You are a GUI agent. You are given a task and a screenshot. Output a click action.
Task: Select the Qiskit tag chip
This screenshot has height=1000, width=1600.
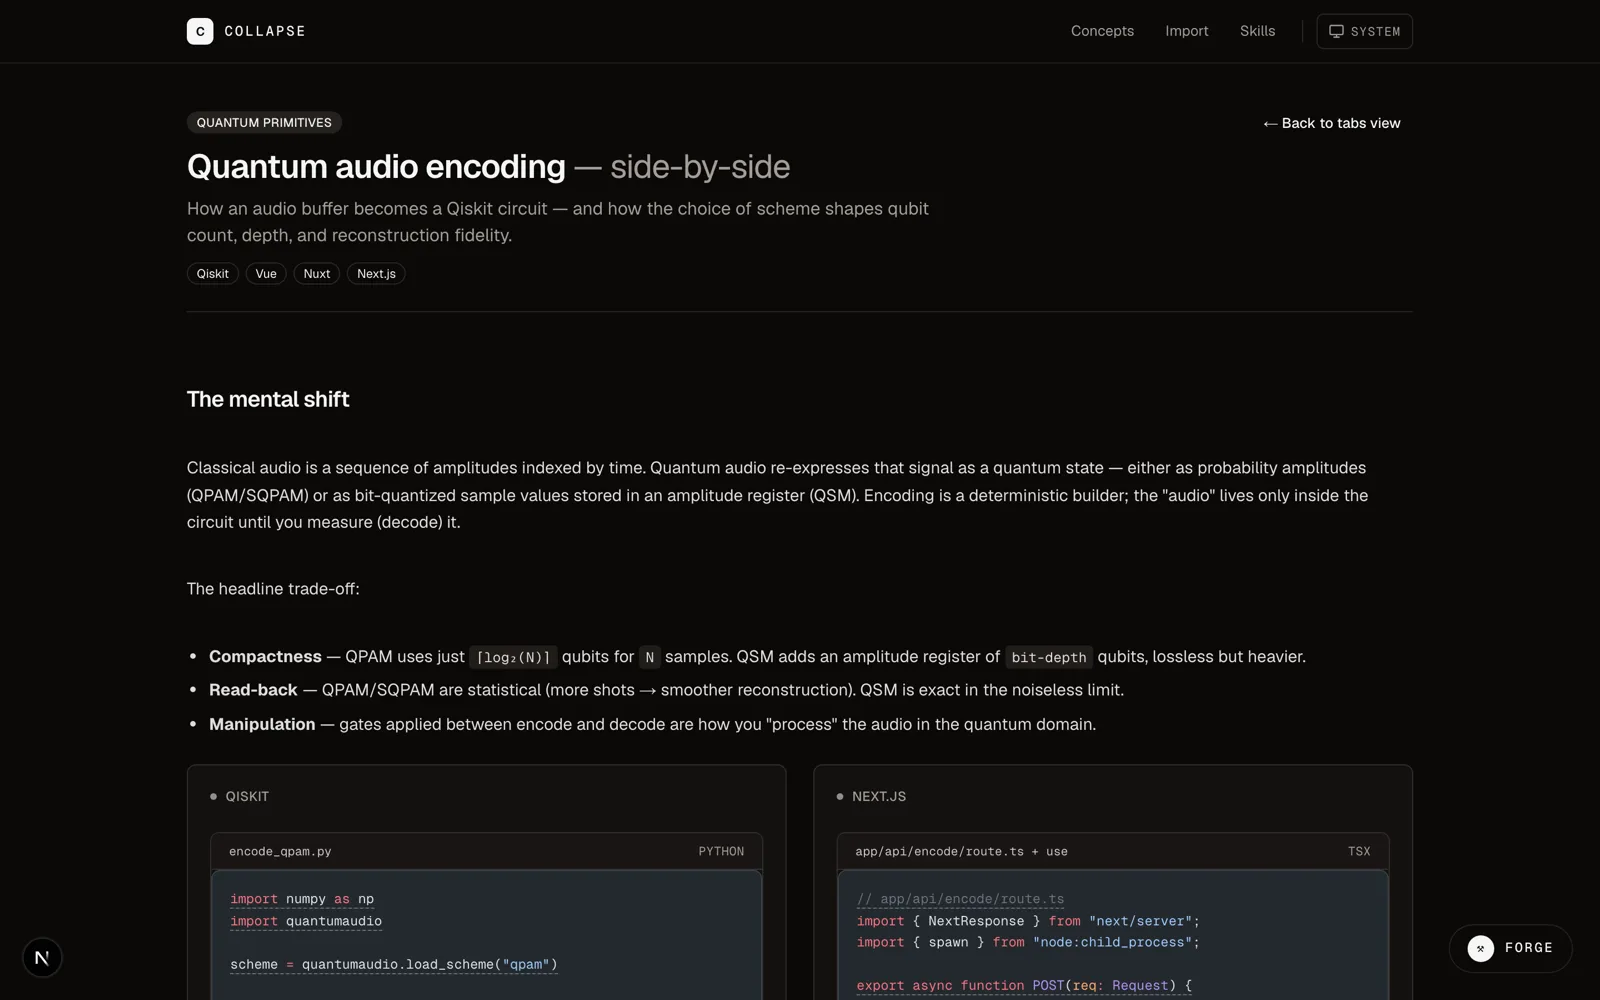tap(212, 274)
